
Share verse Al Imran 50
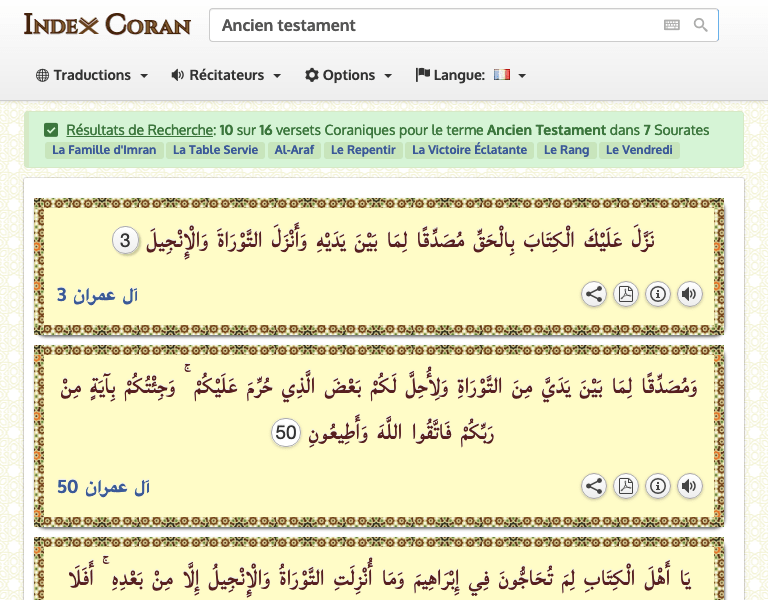[x=594, y=486]
